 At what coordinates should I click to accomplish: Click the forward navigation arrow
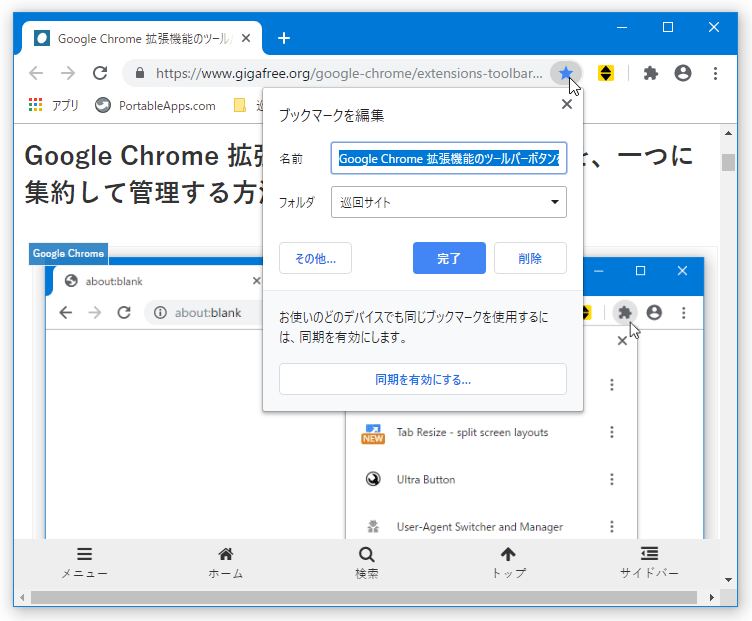point(68,73)
